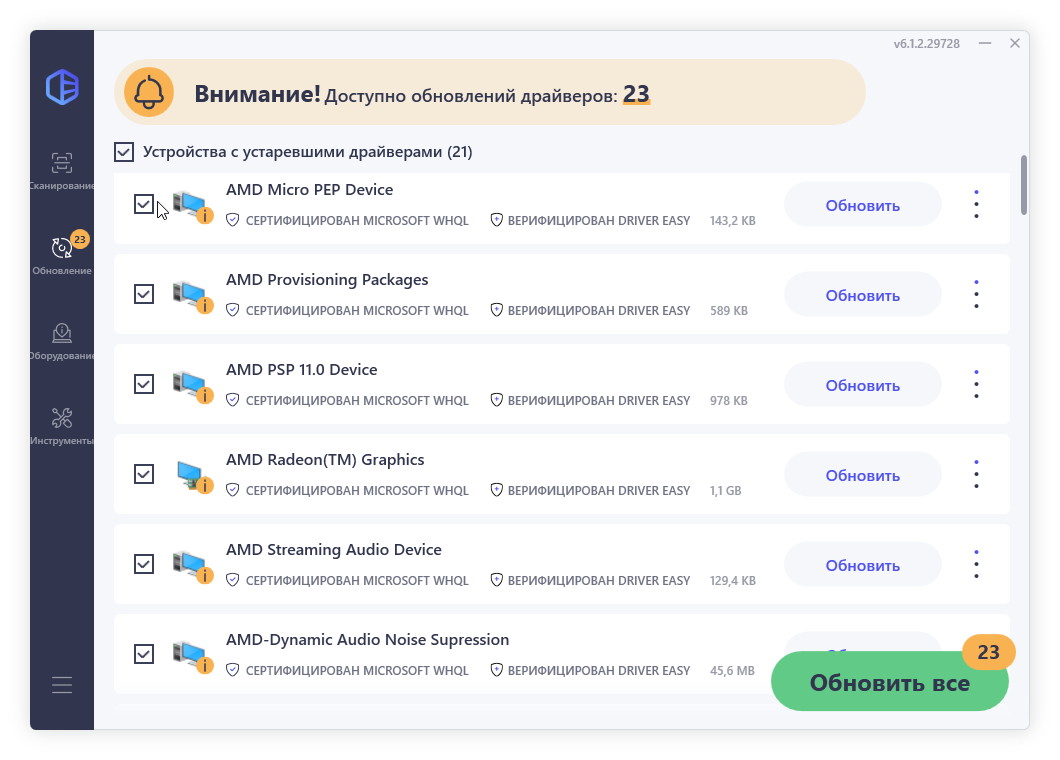Click WHQL shield icon for AMD Provisioning Packages
The width and height of the screenshot is (1060, 760).
[233, 310]
